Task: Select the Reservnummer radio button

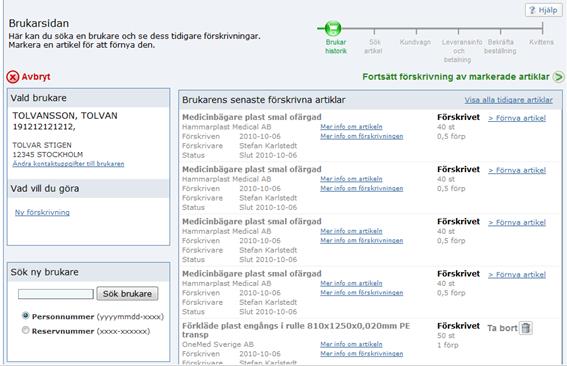Action: (x=25, y=330)
